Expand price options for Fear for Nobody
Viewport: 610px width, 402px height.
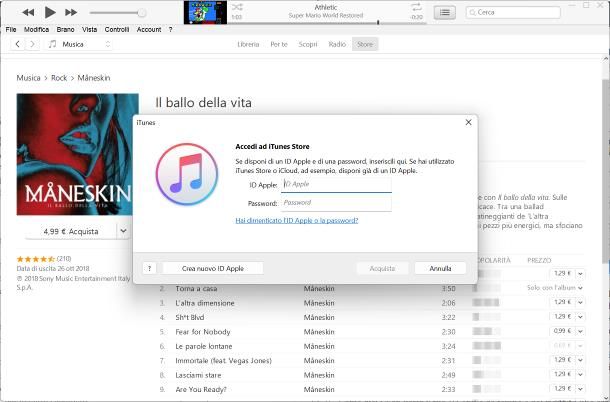click(580, 331)
